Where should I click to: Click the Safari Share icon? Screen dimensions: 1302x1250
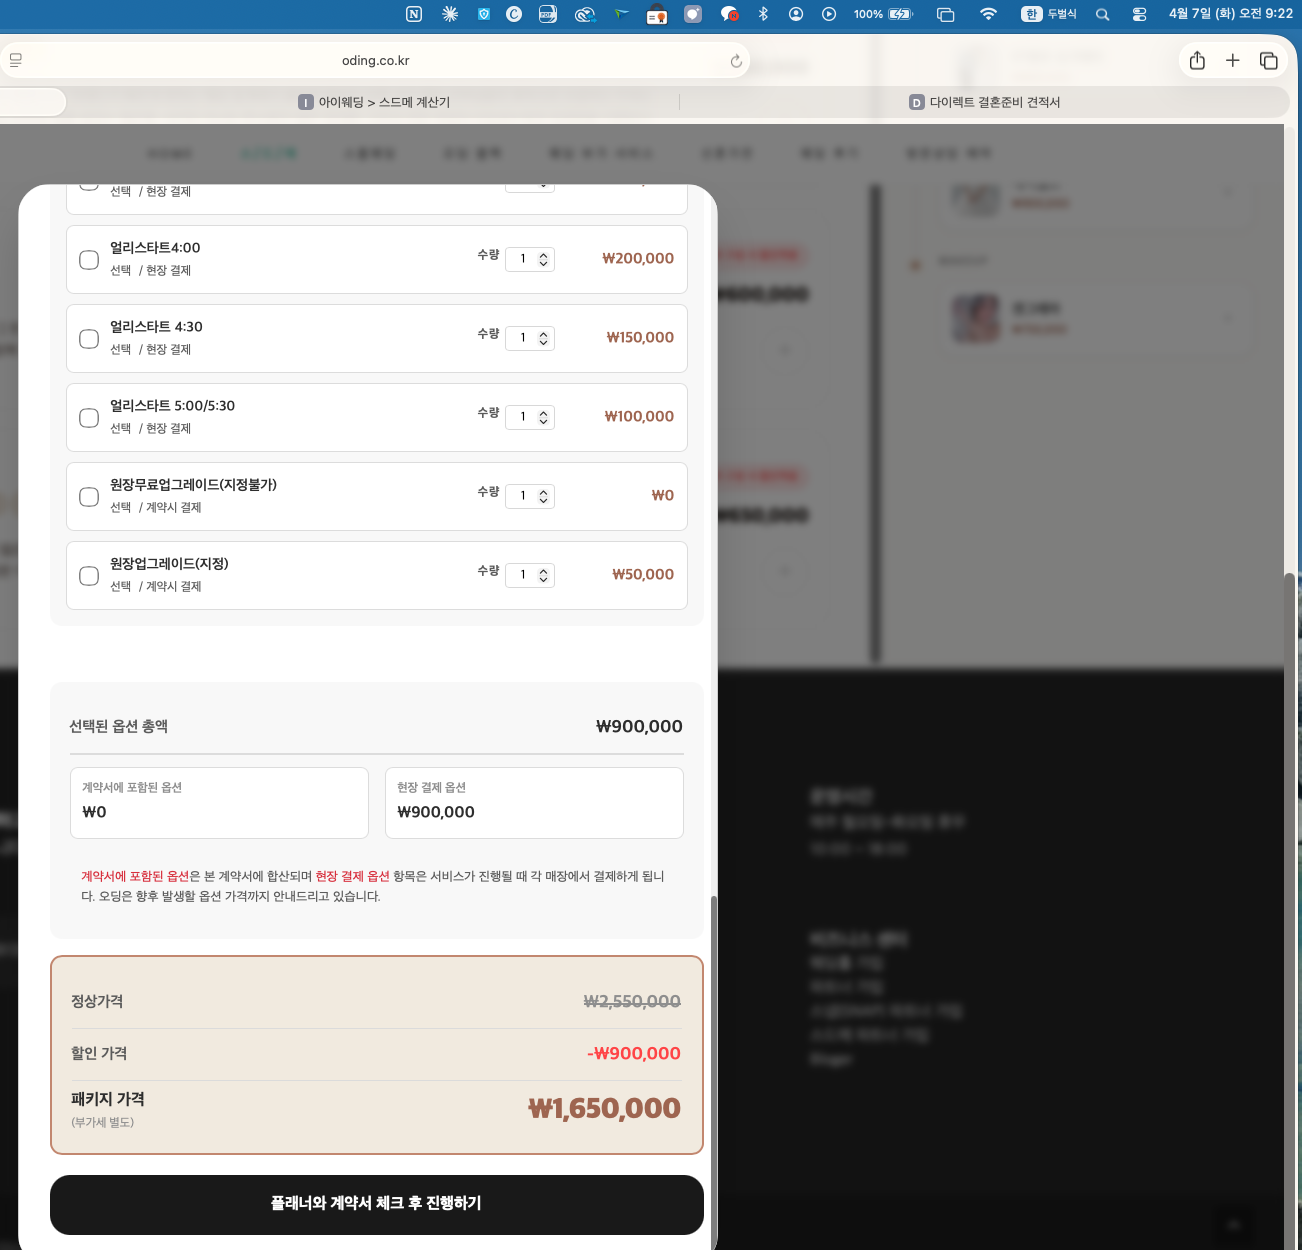pos(1197,61)
